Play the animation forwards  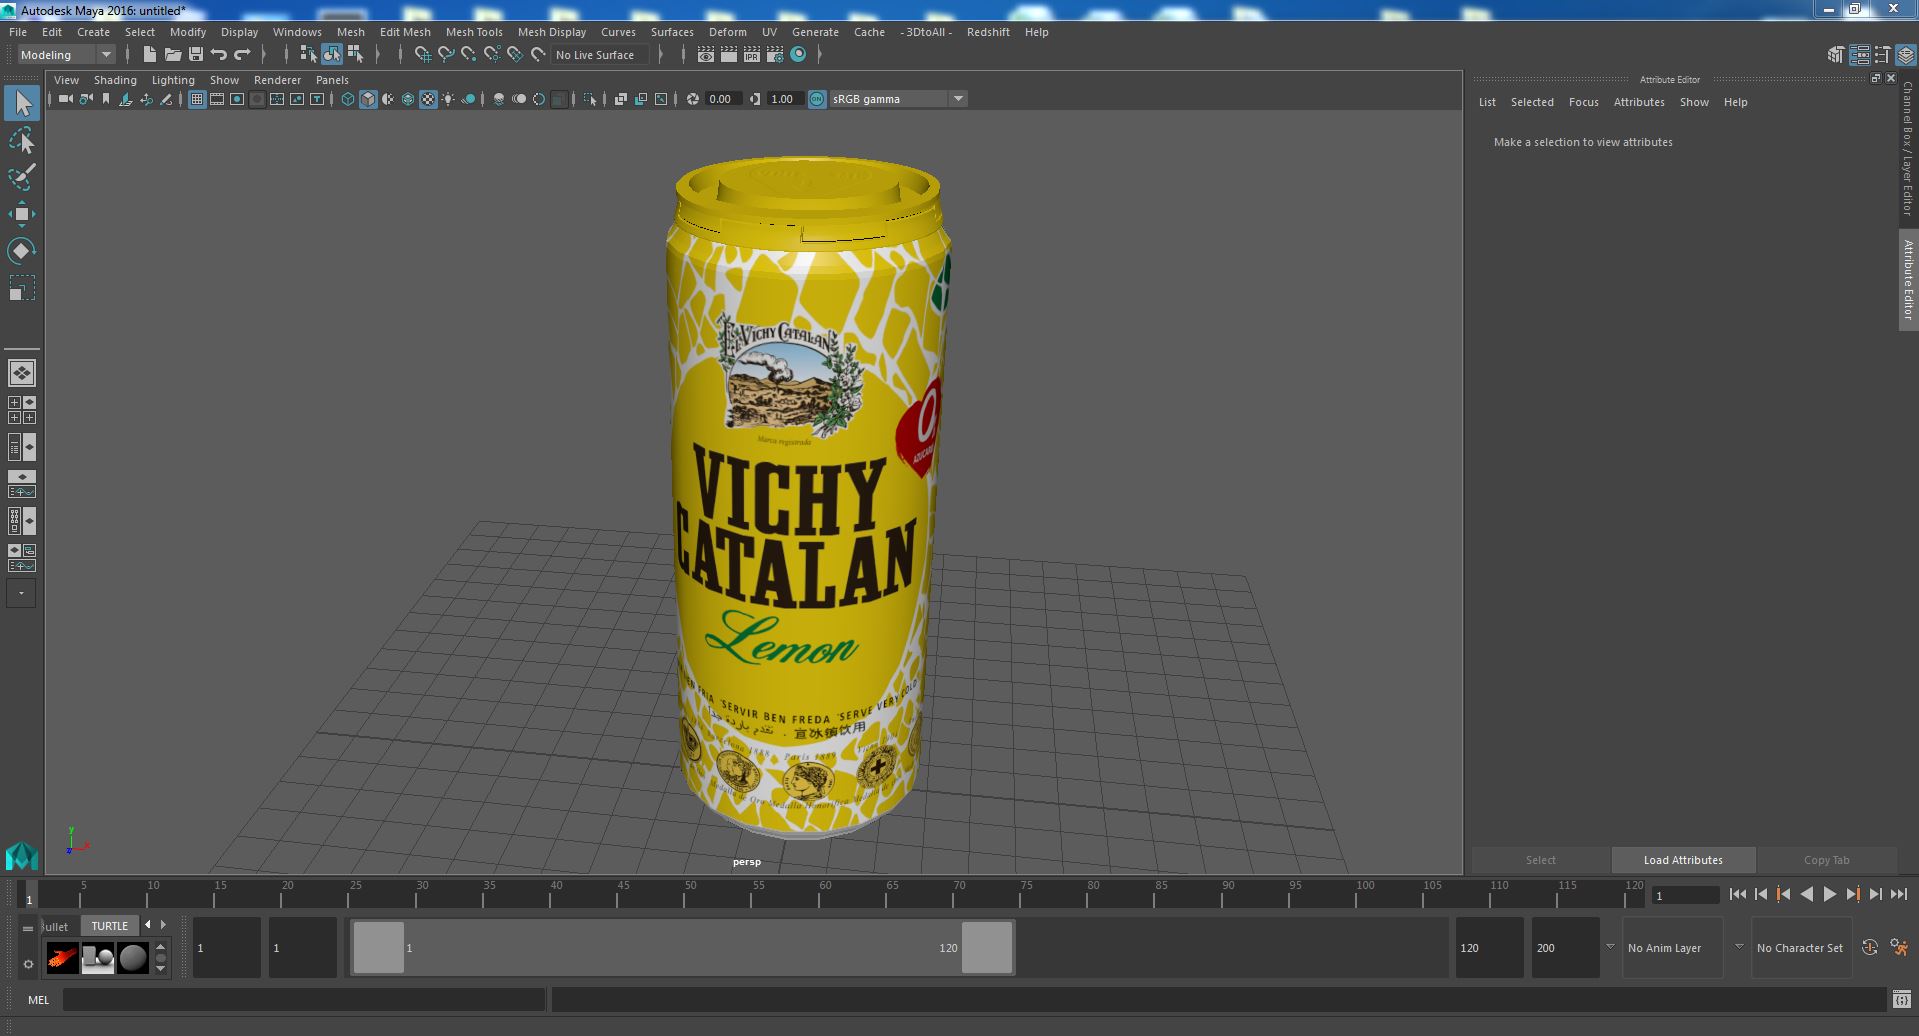tap(1829, 895)
